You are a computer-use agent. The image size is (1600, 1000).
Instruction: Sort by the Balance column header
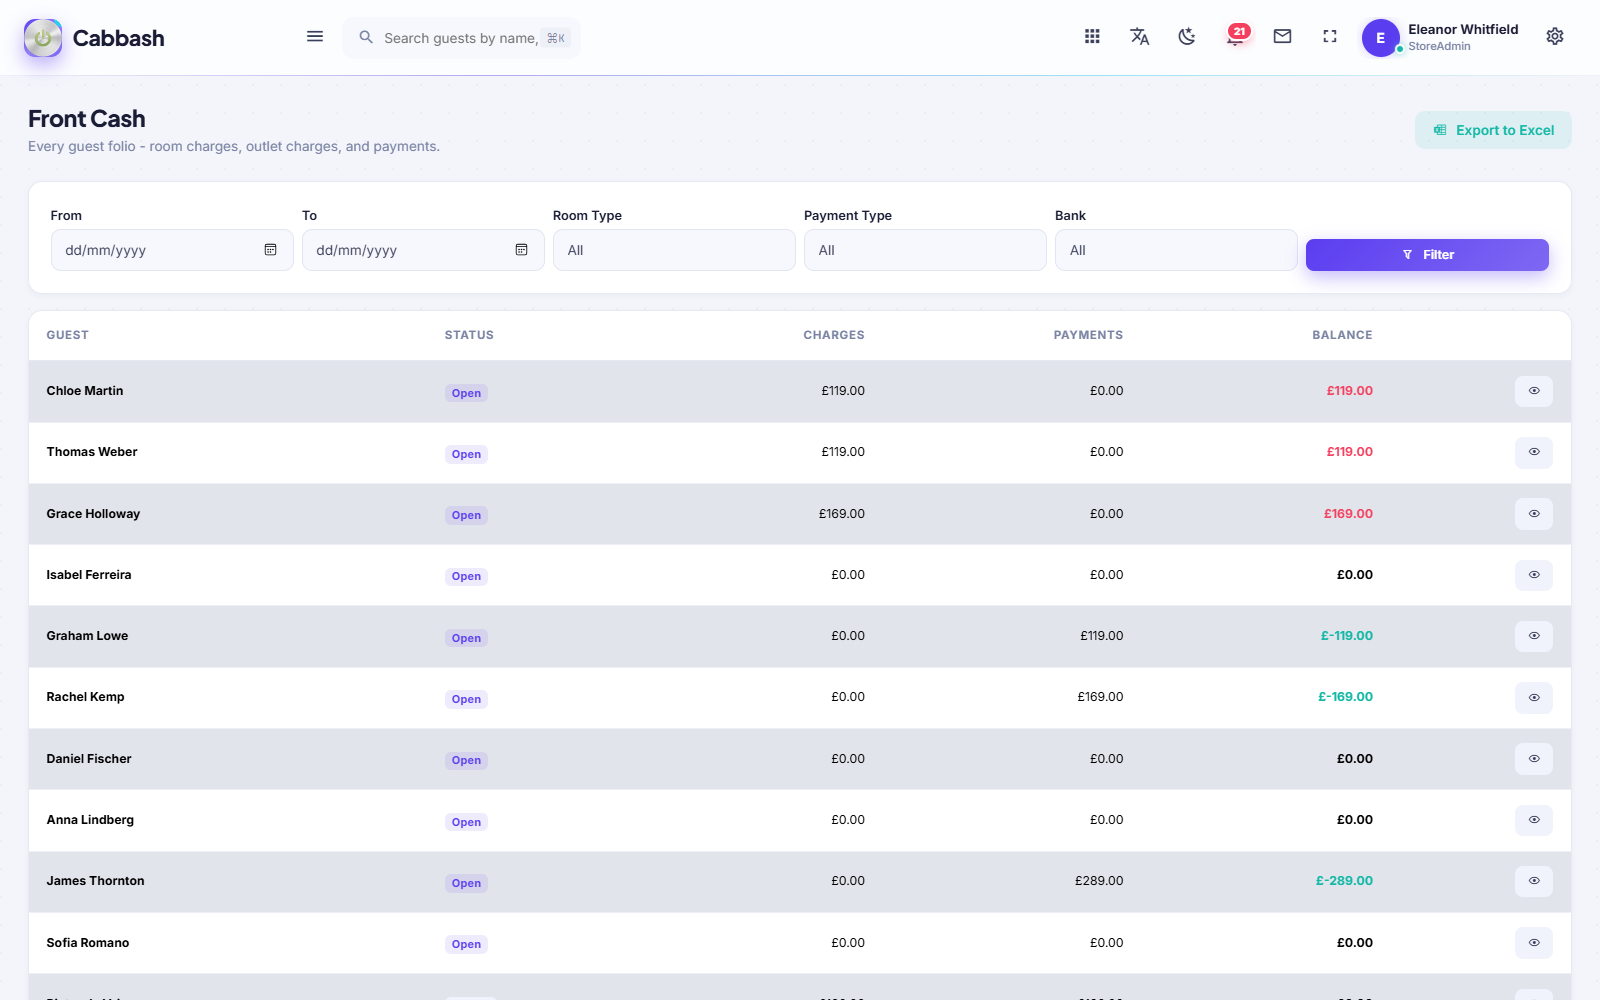coord(1342,335)
